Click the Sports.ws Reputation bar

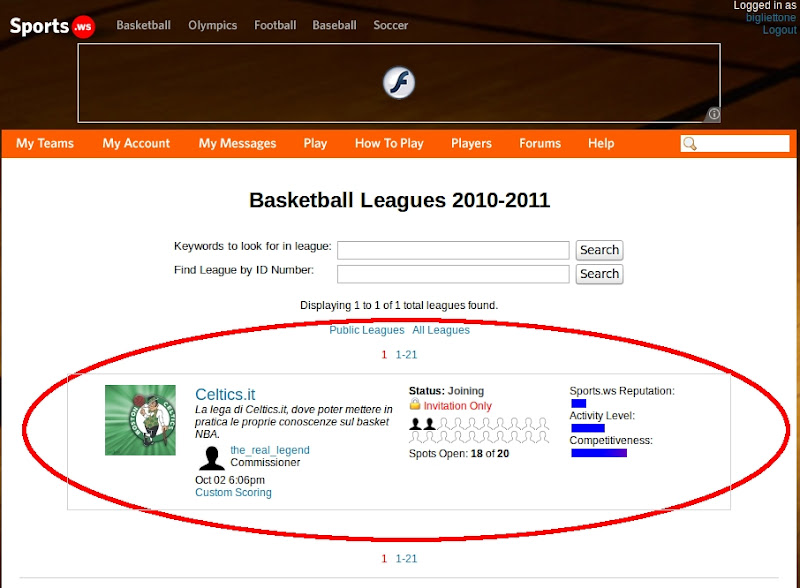(579, 403)
